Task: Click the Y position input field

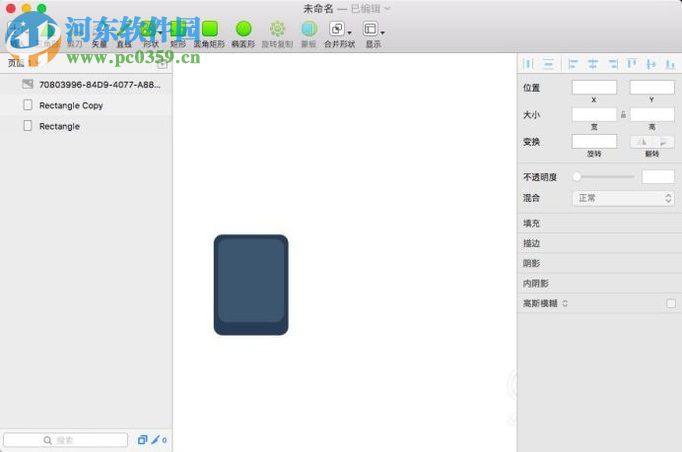Action: 652,87
